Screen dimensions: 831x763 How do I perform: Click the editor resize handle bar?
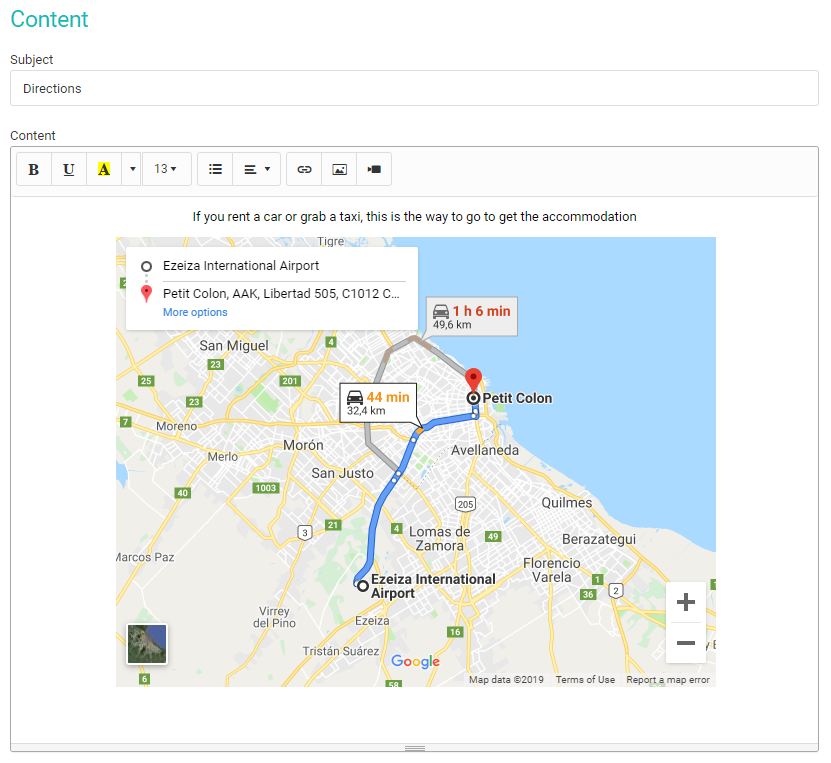[x=415, y=748]
